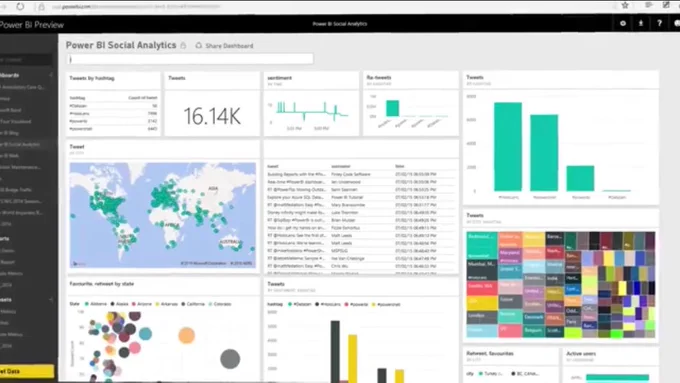
Task: Click the download icon in header
Action: click(641, 23)
